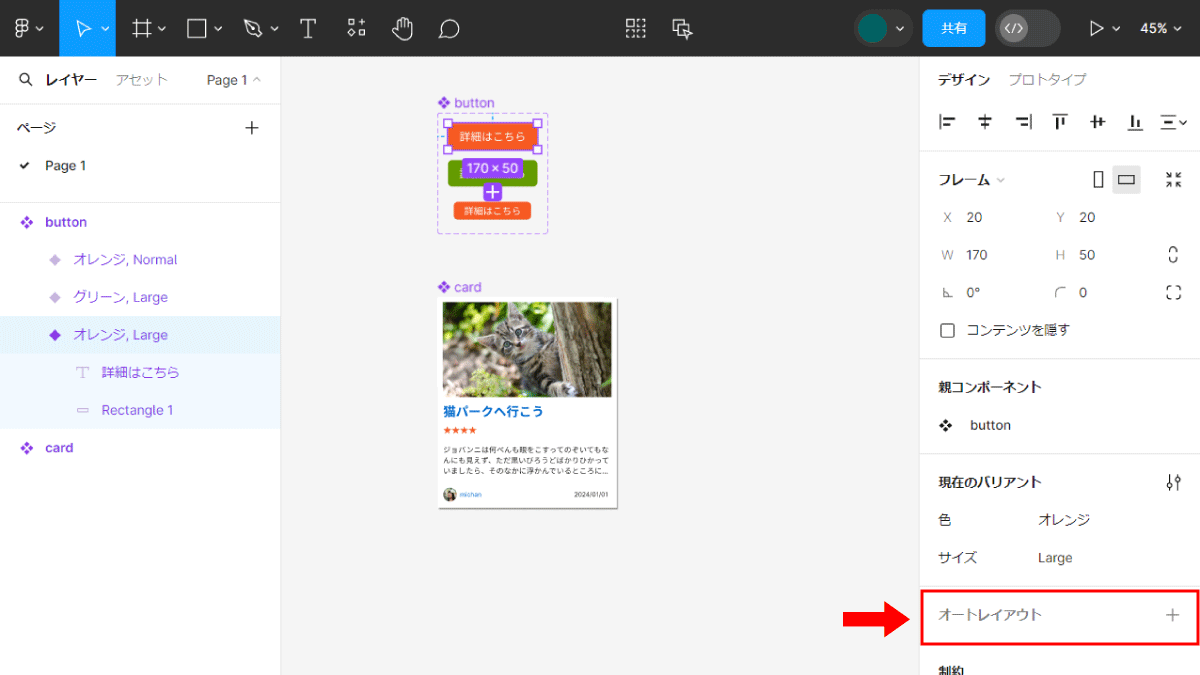Toggle constrain proportions lock
This screenshot has width=1200, height=675.
click(1174, 255)
